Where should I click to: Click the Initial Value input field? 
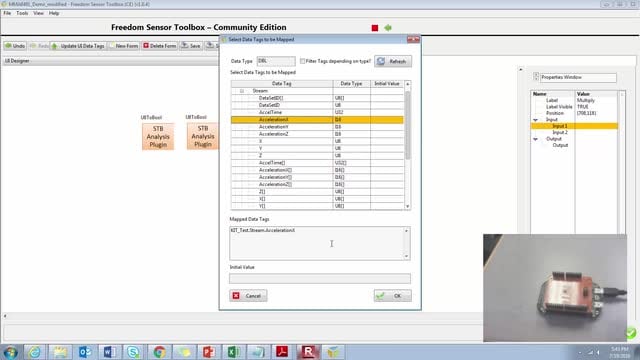point(320,278)
